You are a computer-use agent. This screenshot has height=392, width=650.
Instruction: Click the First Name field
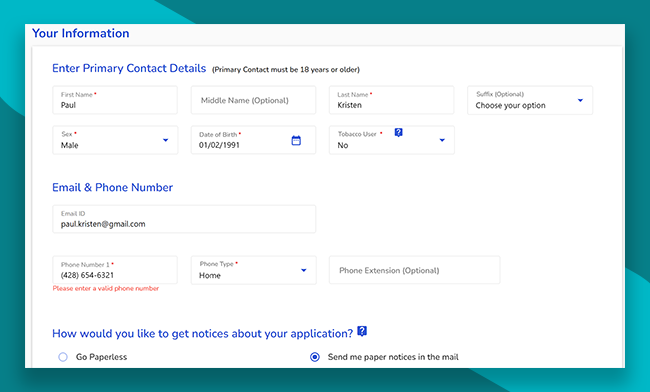pos(115,100)
